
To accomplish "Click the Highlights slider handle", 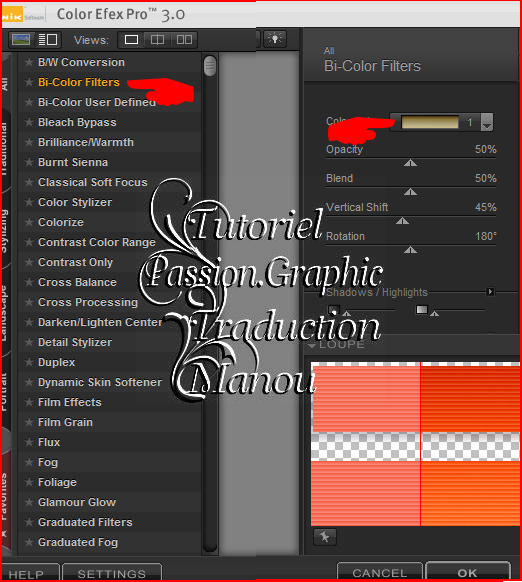I will [434, 314].
